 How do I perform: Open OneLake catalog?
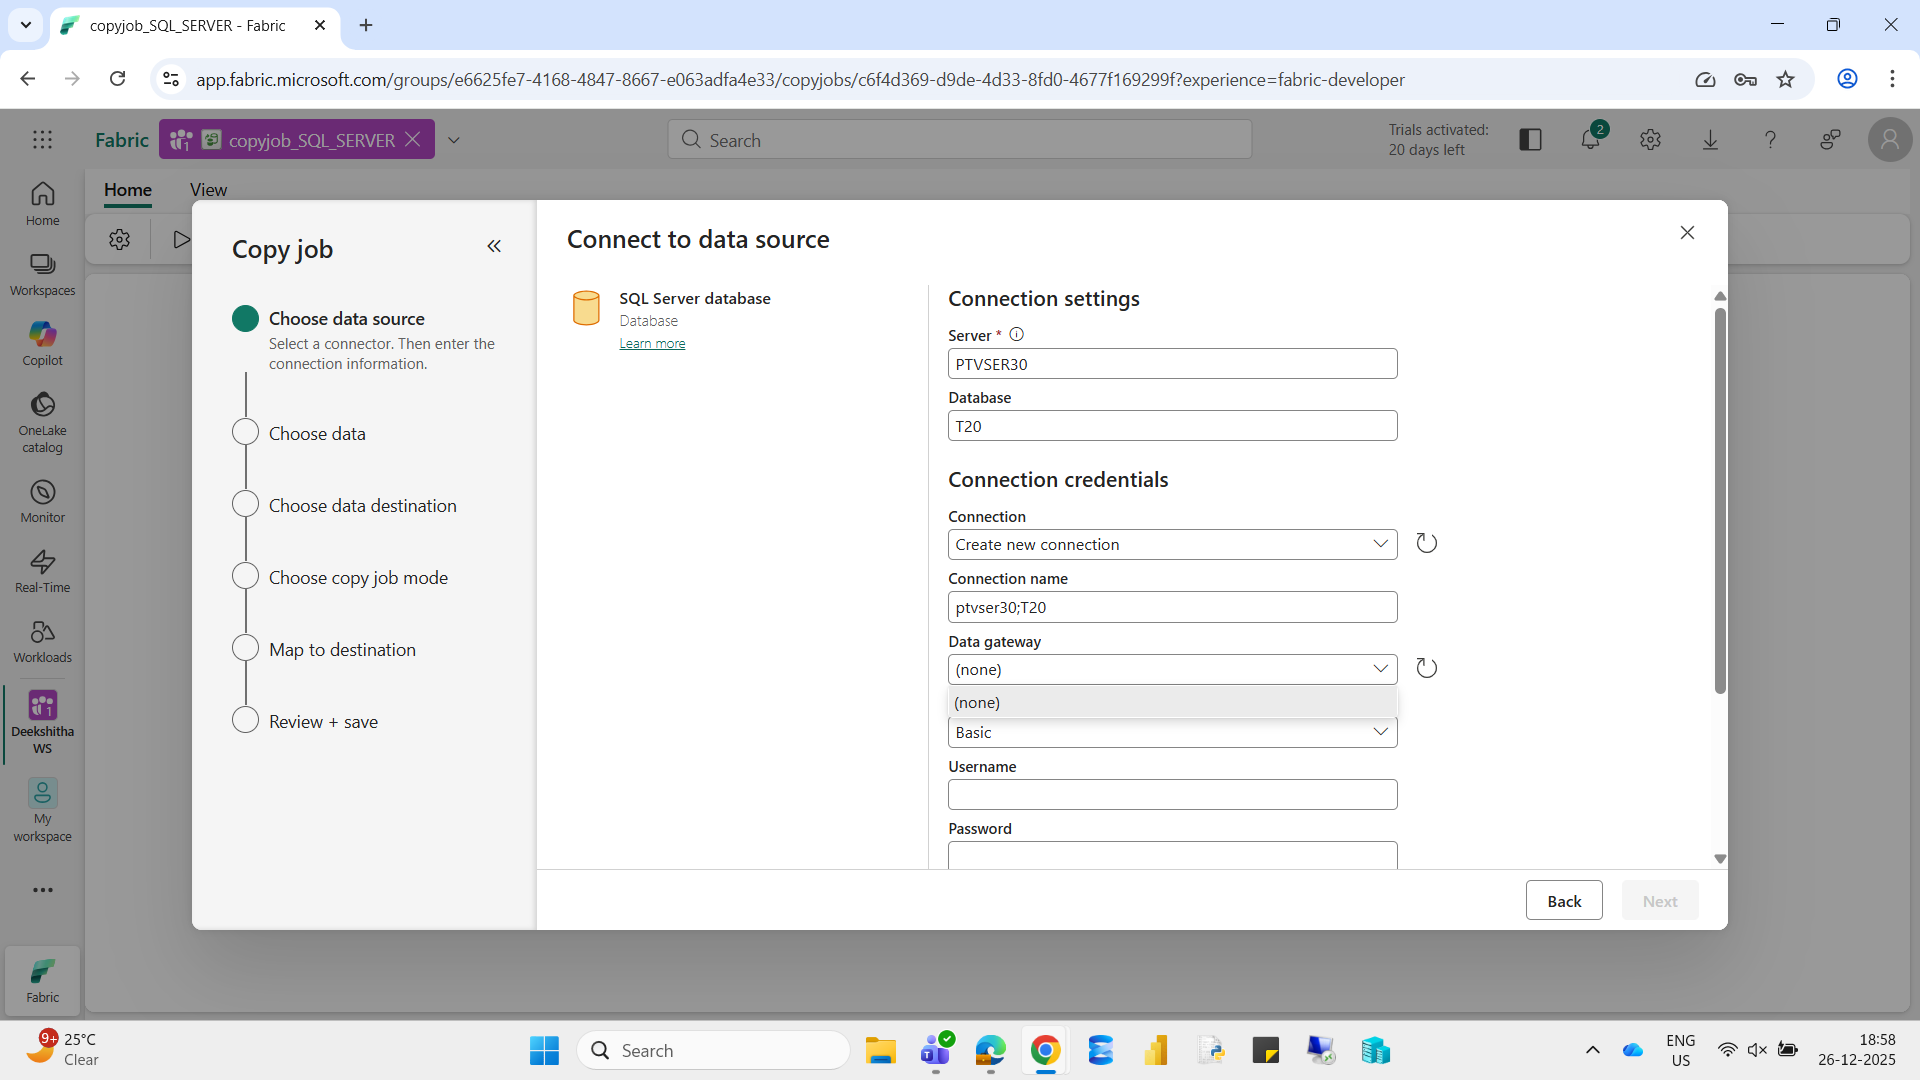42,423
